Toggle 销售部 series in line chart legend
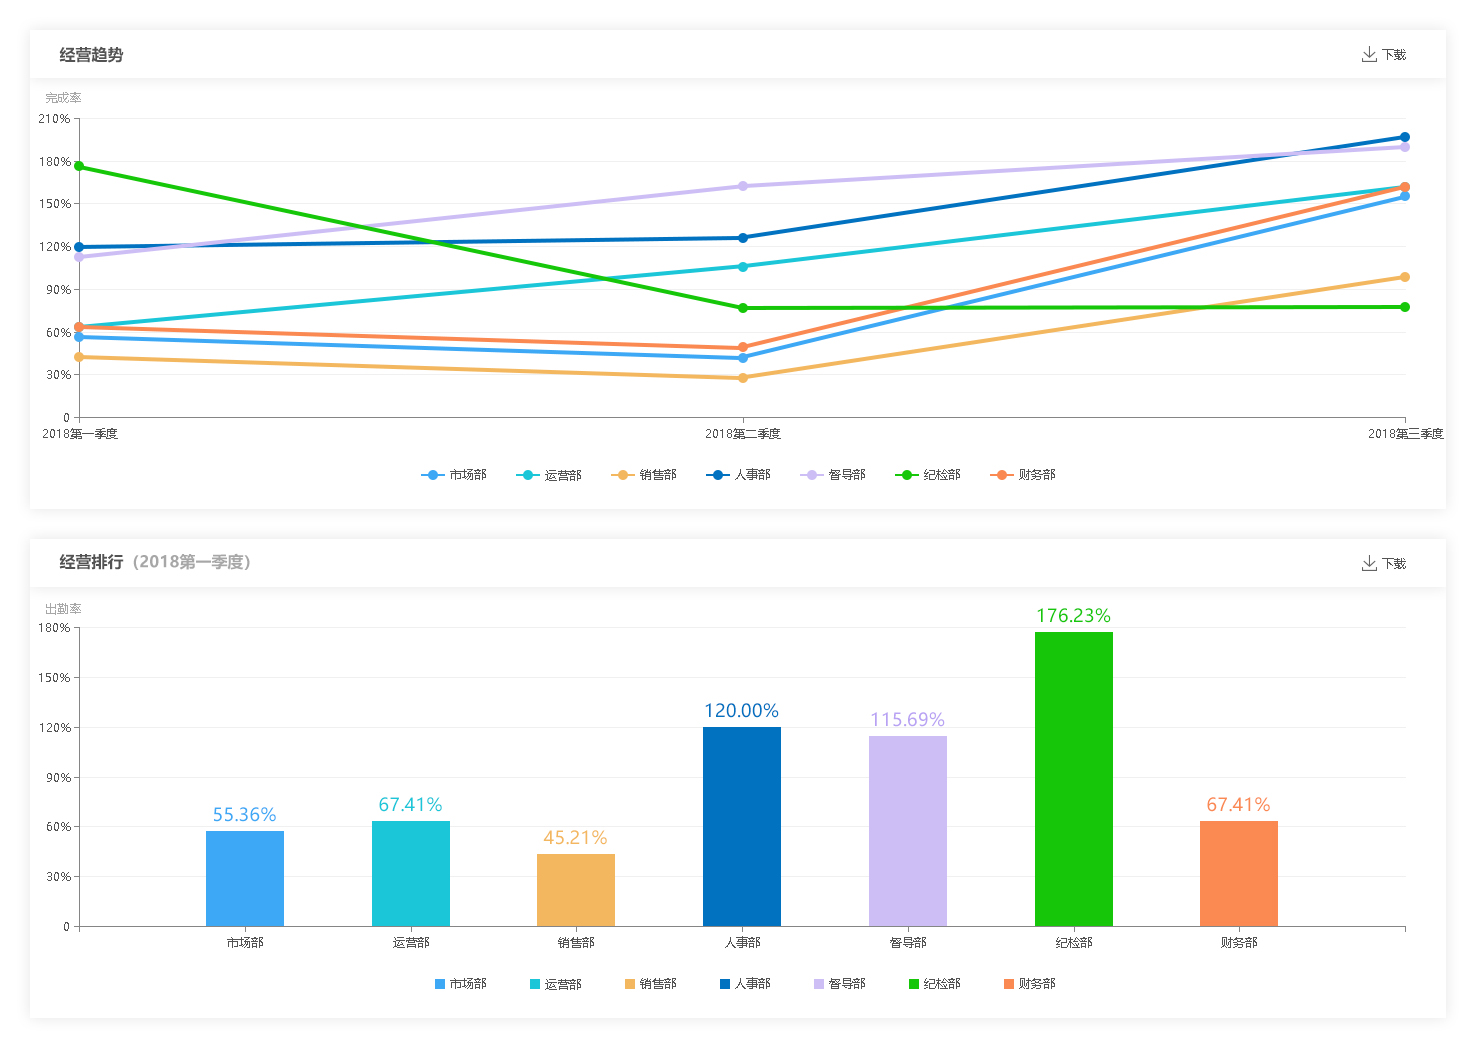Screen dimensions: 1476x1048 coord(644,475)
